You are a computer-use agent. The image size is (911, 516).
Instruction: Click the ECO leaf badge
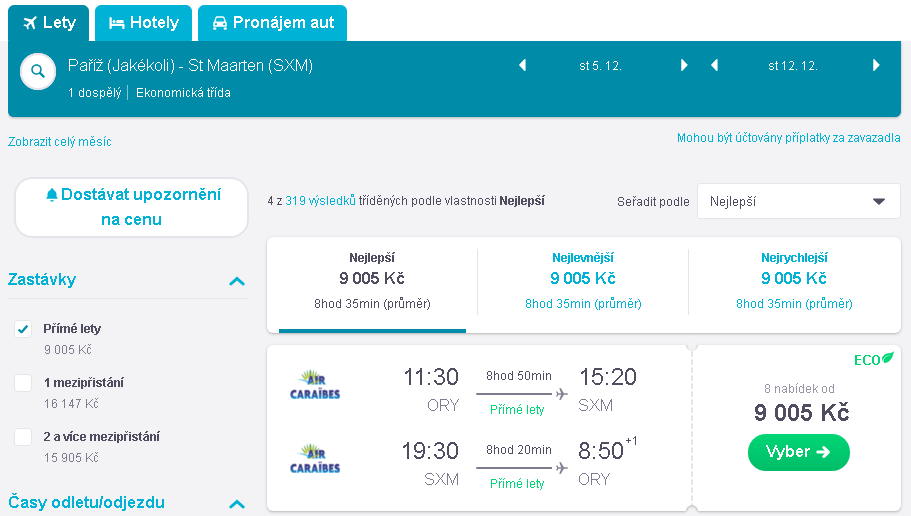click(x=873, y=360)
